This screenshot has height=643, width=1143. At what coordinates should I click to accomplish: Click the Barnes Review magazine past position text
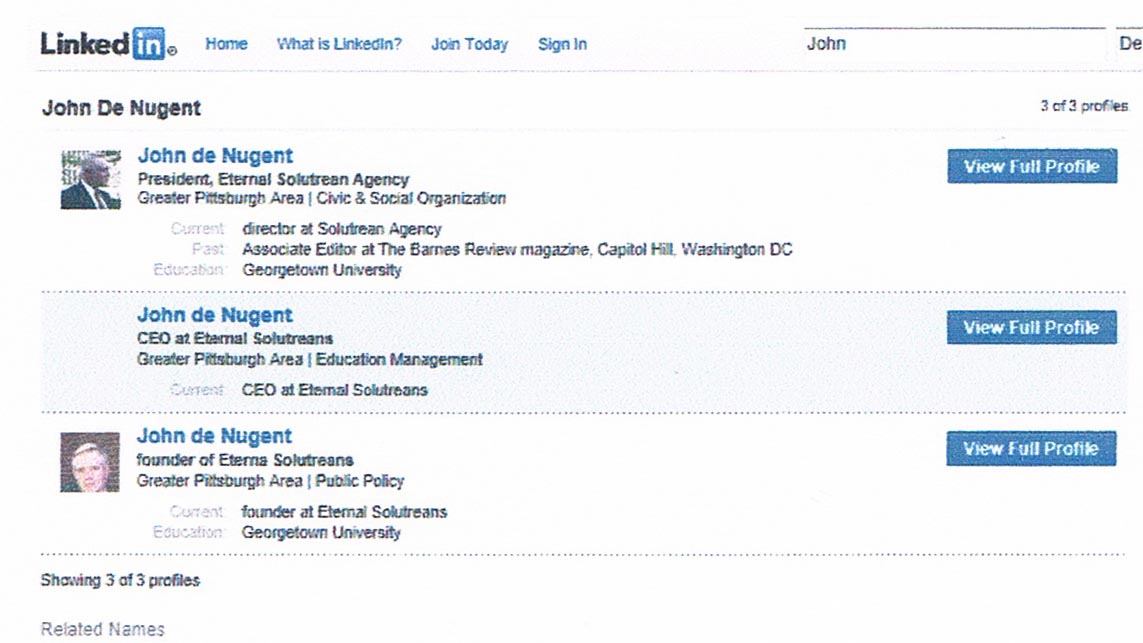(x=517, y=249)
